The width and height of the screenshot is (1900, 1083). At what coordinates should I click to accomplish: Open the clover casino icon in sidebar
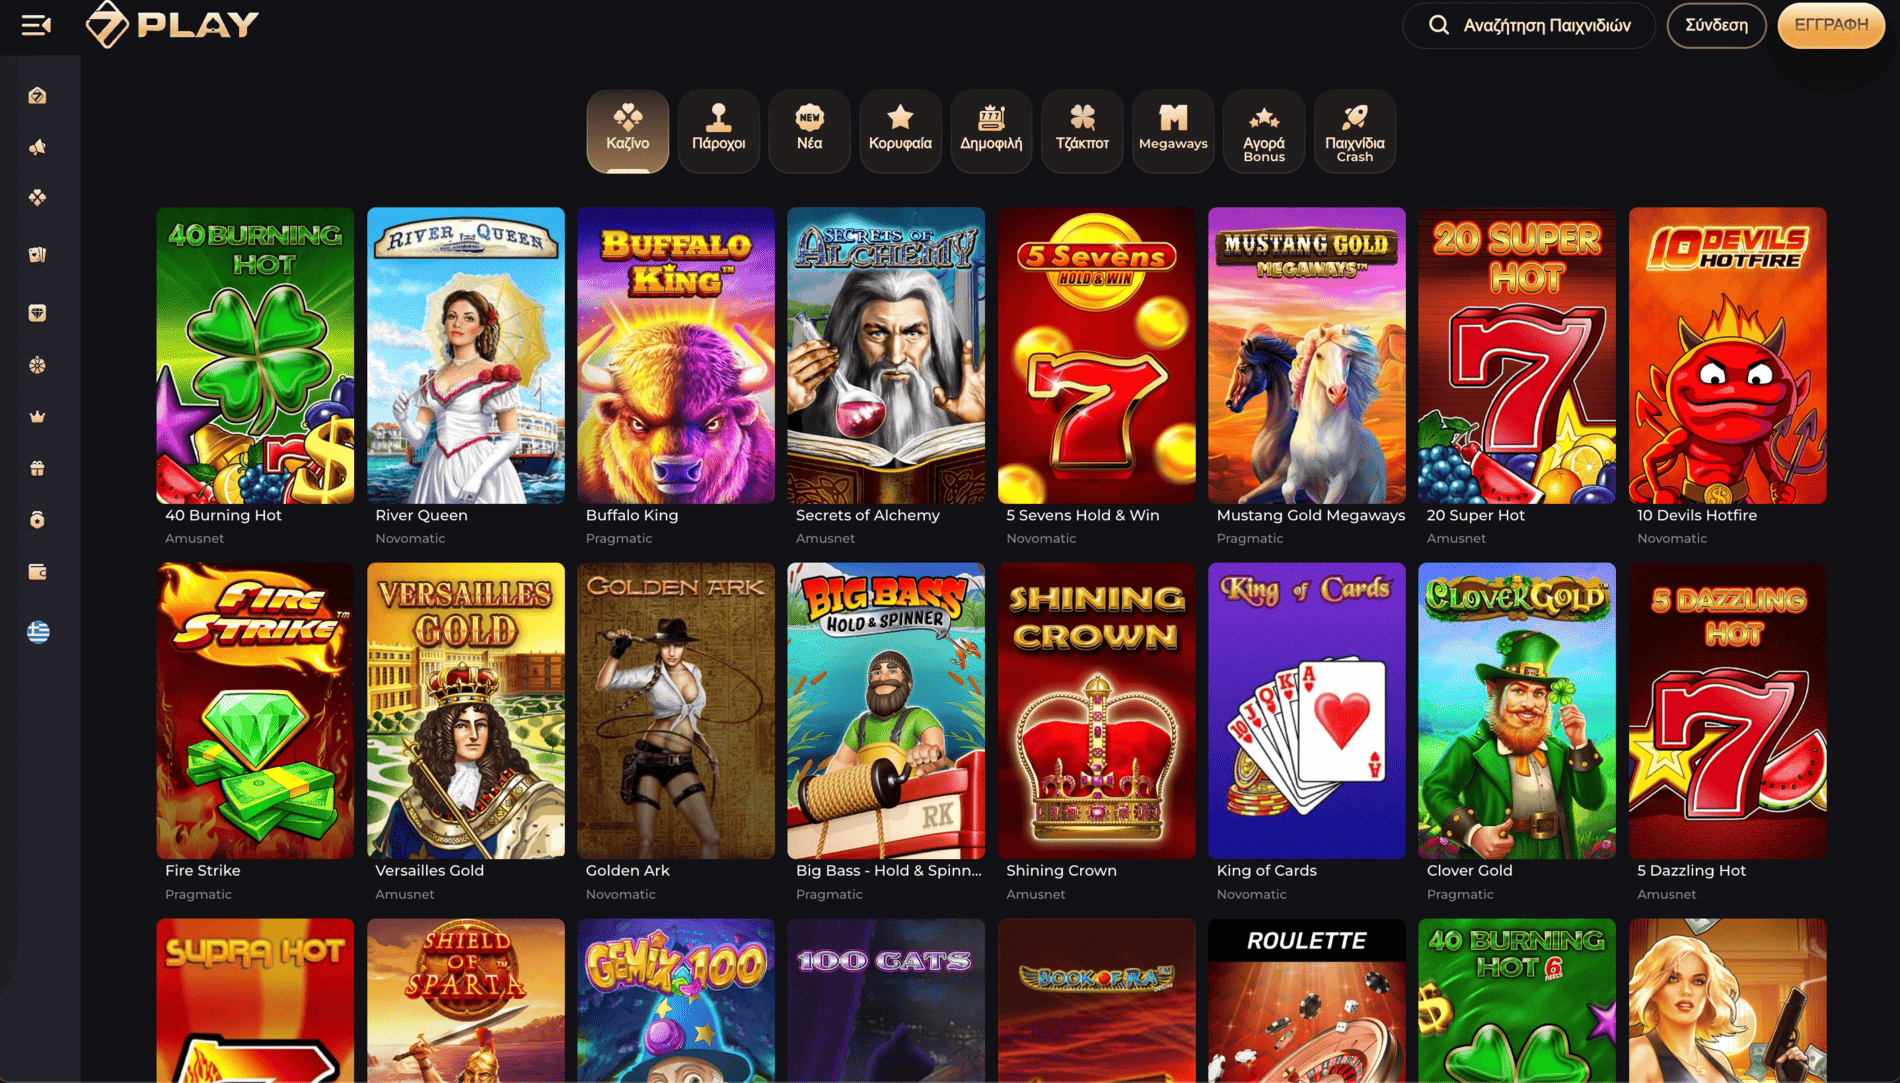38,198
